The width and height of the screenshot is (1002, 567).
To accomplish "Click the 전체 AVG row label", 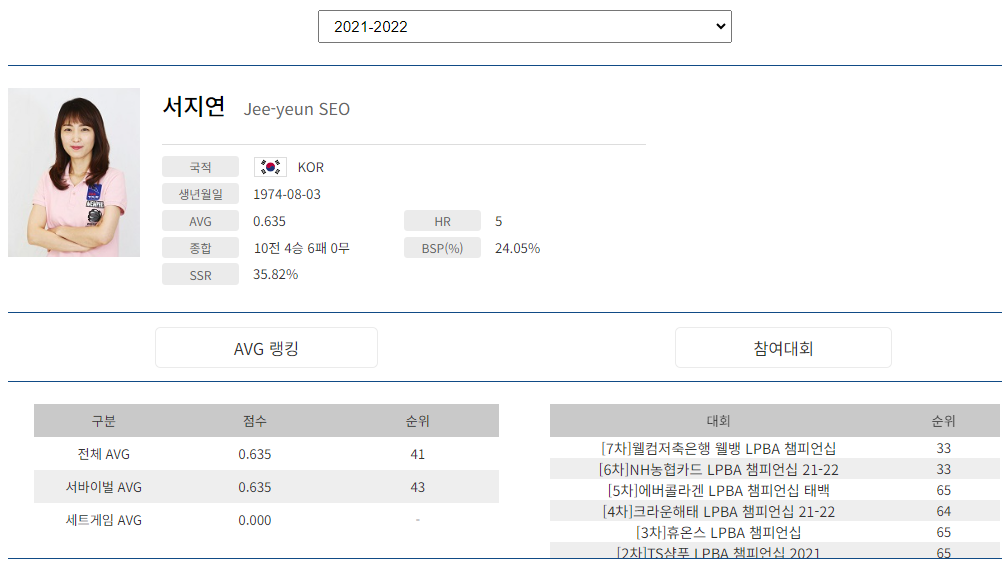I will coord(104,454).
